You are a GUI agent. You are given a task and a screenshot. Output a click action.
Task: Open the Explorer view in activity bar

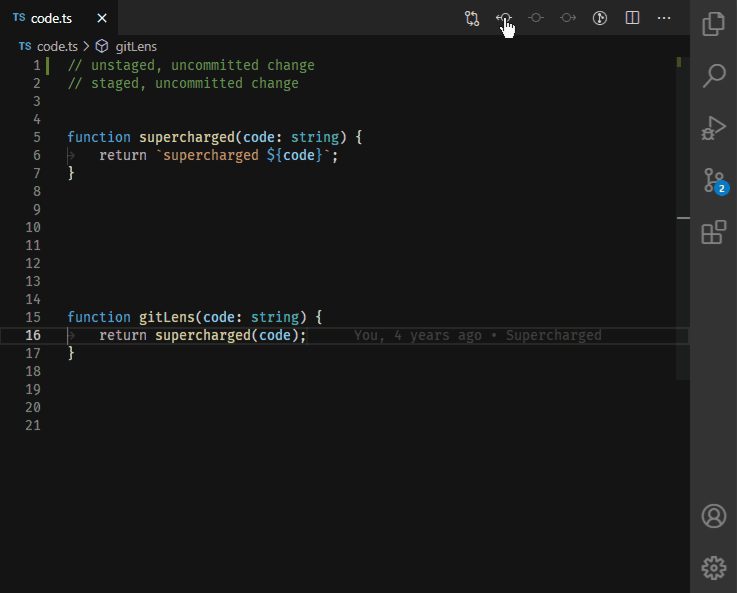[713, 24]
